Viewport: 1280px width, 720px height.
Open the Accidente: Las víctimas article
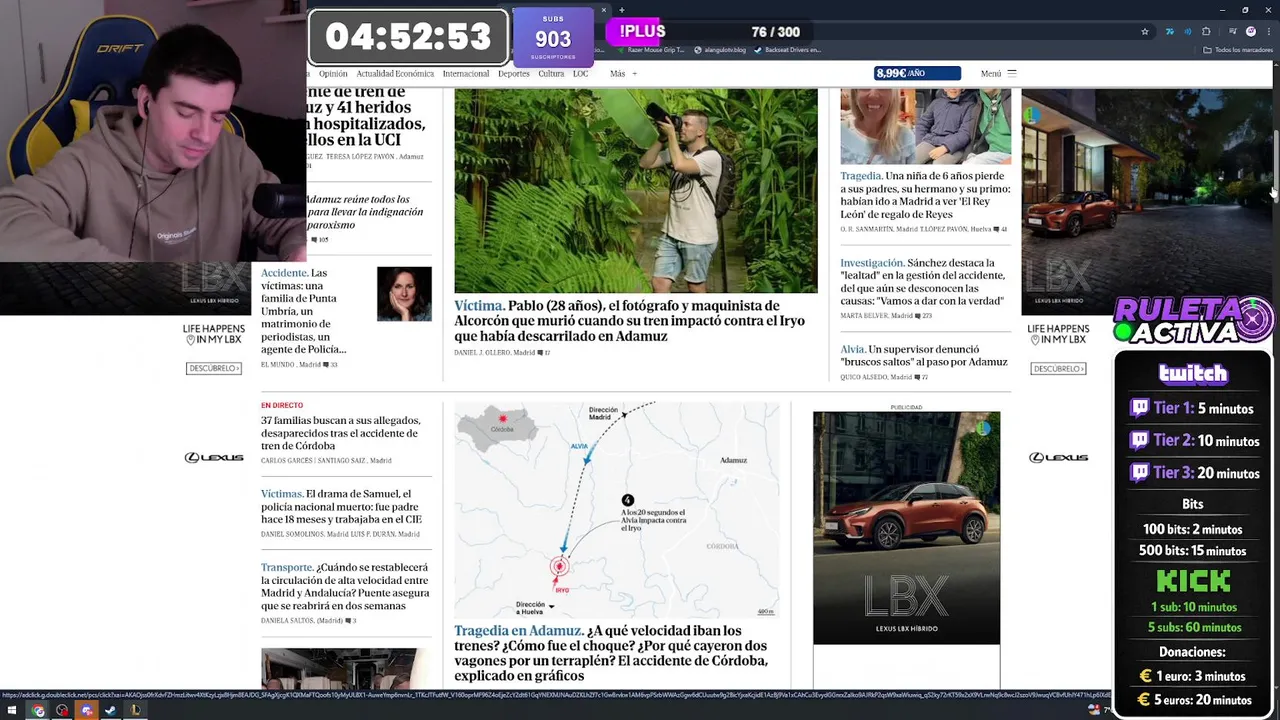pos(304,311)
